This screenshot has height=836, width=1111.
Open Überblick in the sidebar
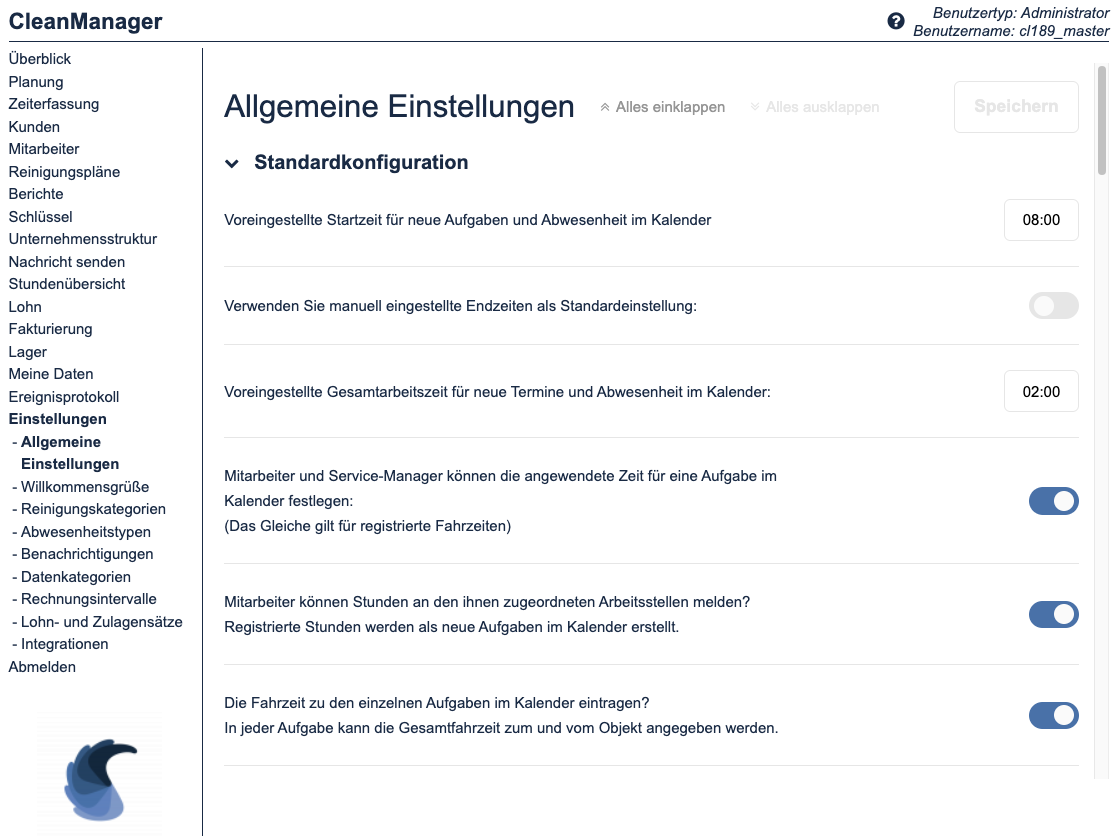point(40,59)
